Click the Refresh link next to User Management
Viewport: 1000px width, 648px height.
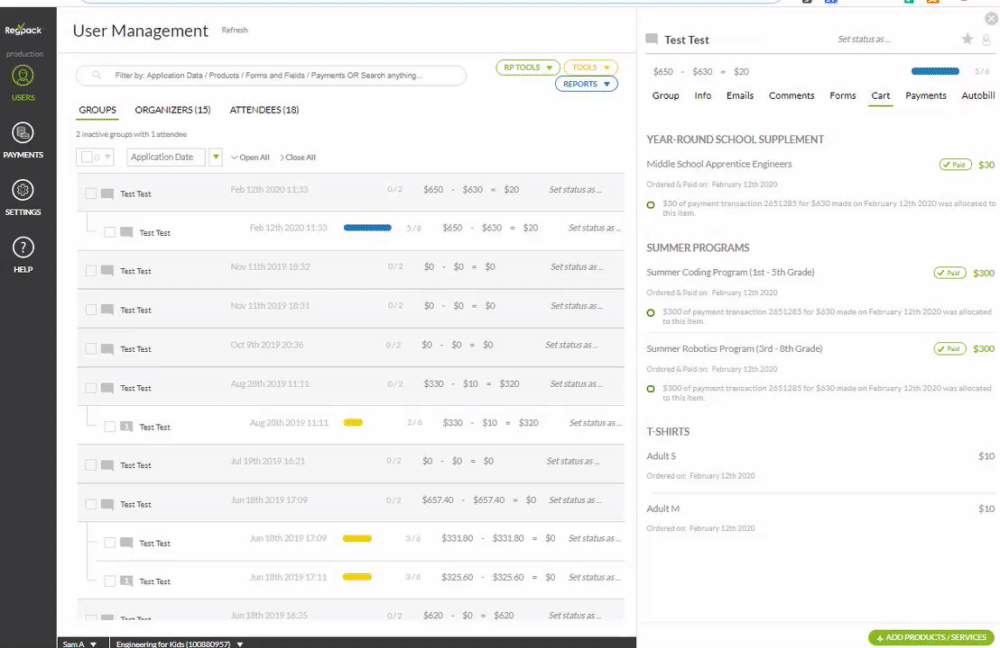[235, 30]
